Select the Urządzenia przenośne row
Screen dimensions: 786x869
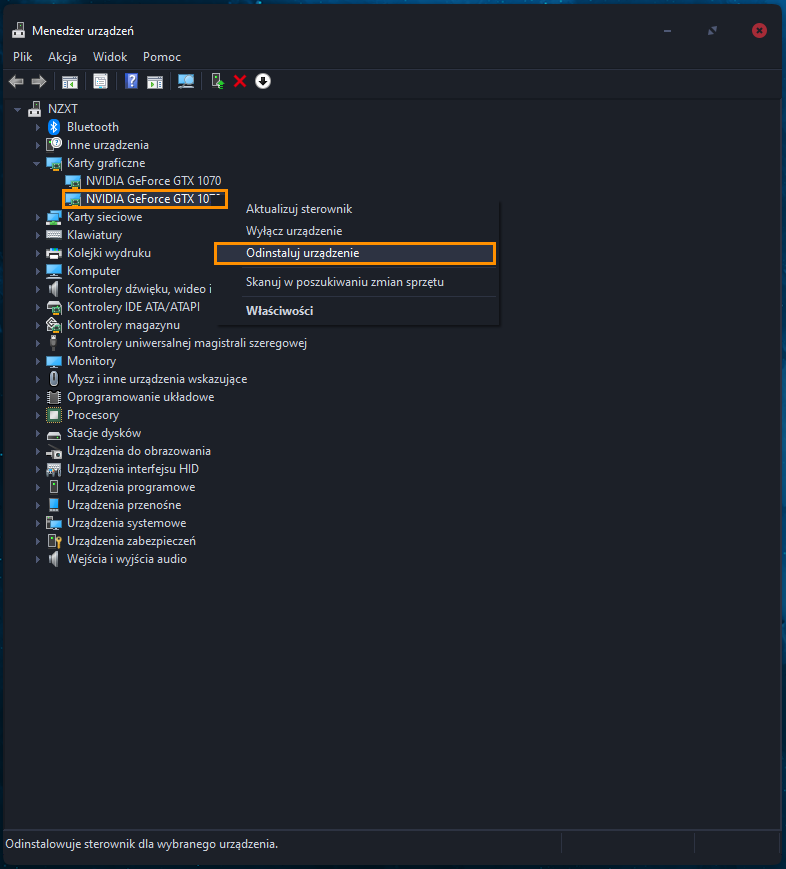(124, 505)
